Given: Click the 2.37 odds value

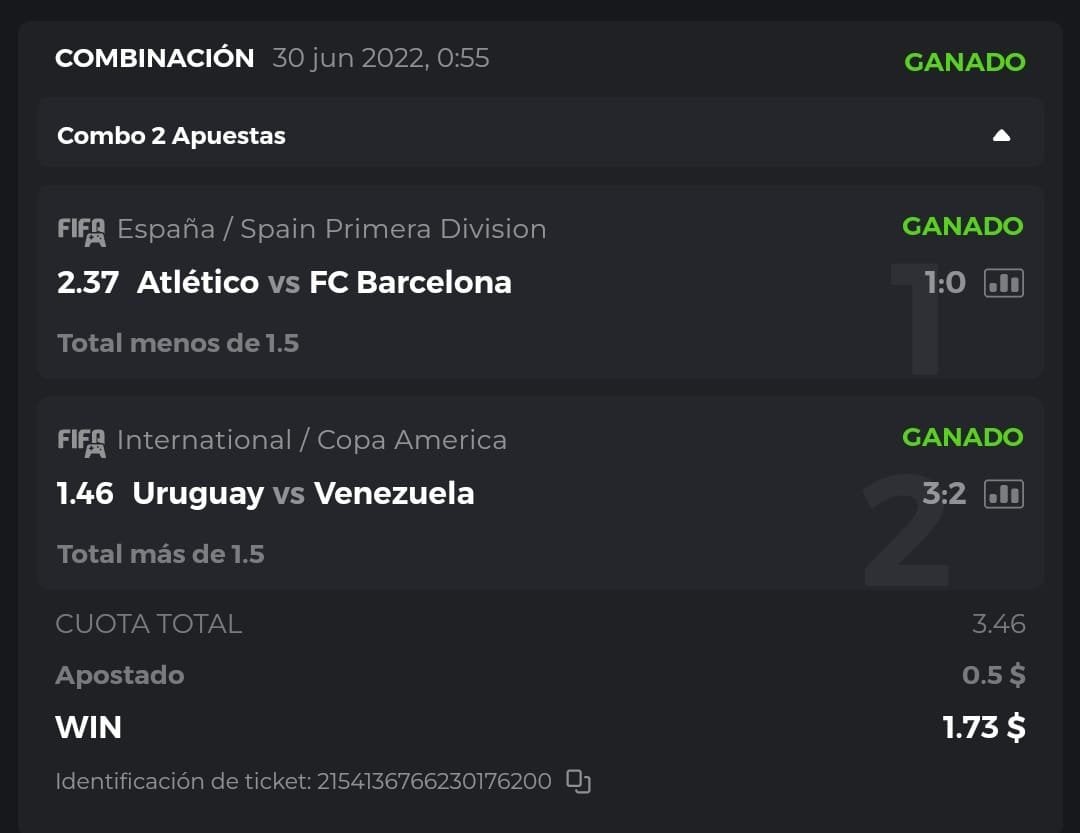Looking at the screenshot, I should tap(88, 283).
